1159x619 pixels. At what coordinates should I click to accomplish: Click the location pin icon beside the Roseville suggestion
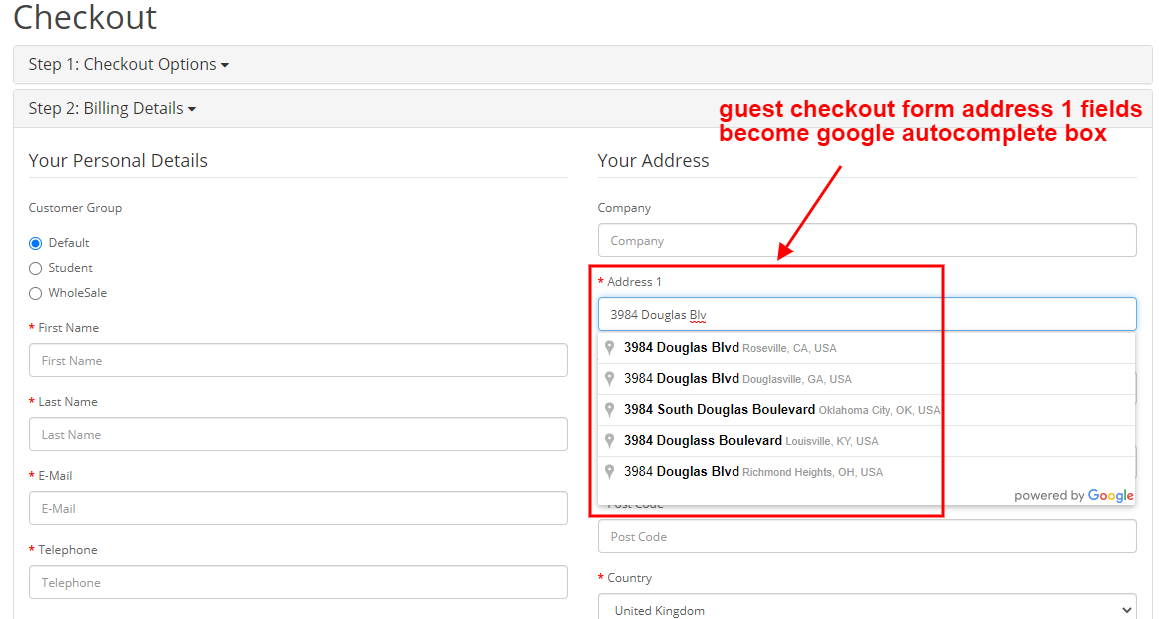coord(609,347)
